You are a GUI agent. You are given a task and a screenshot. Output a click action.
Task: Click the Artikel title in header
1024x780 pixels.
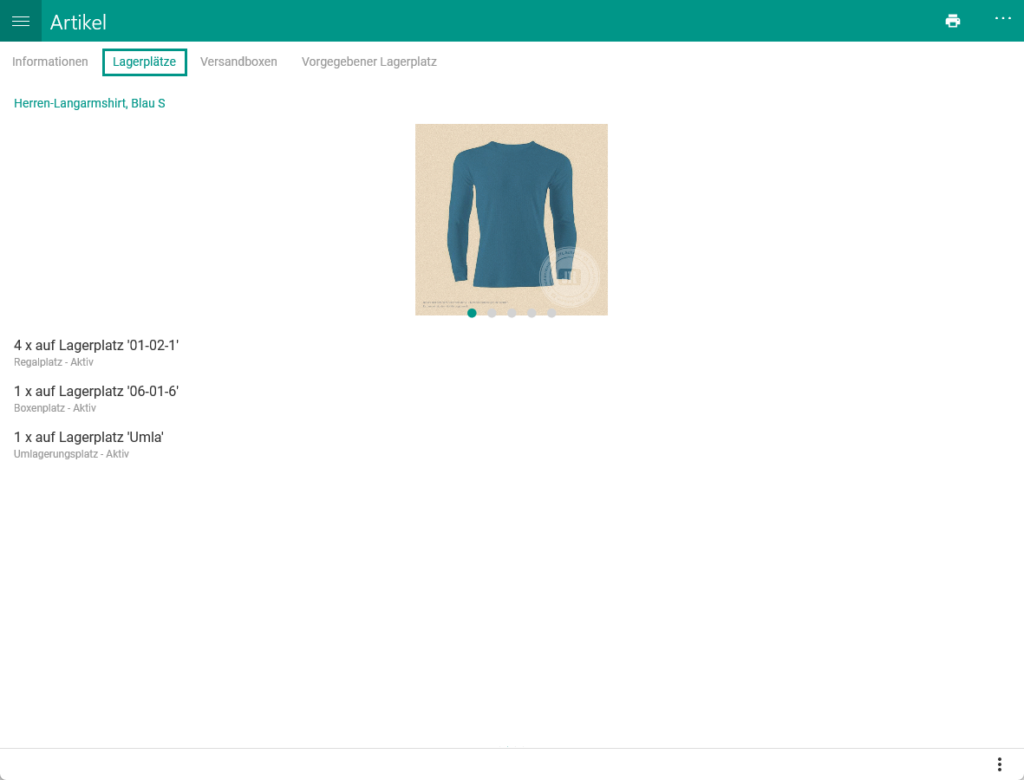[79, 21]
